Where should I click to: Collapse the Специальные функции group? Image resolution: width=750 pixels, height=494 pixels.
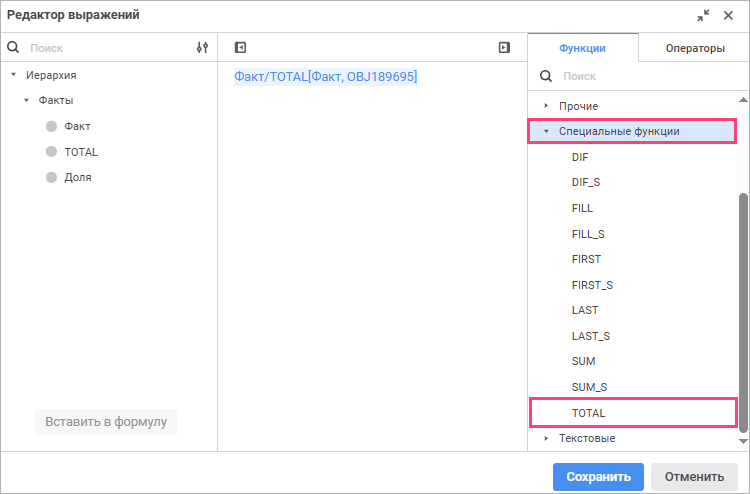(546, 131)
